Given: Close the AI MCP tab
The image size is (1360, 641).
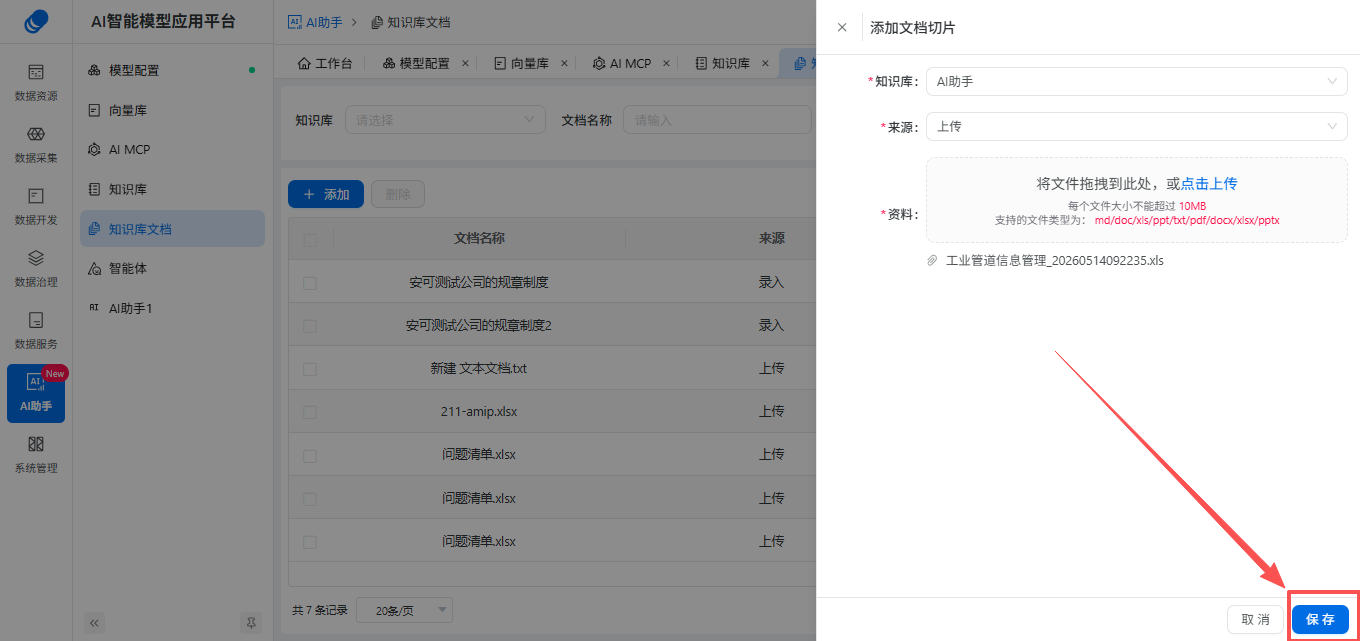Looking at the screenshot, I should tap(664, 63).
